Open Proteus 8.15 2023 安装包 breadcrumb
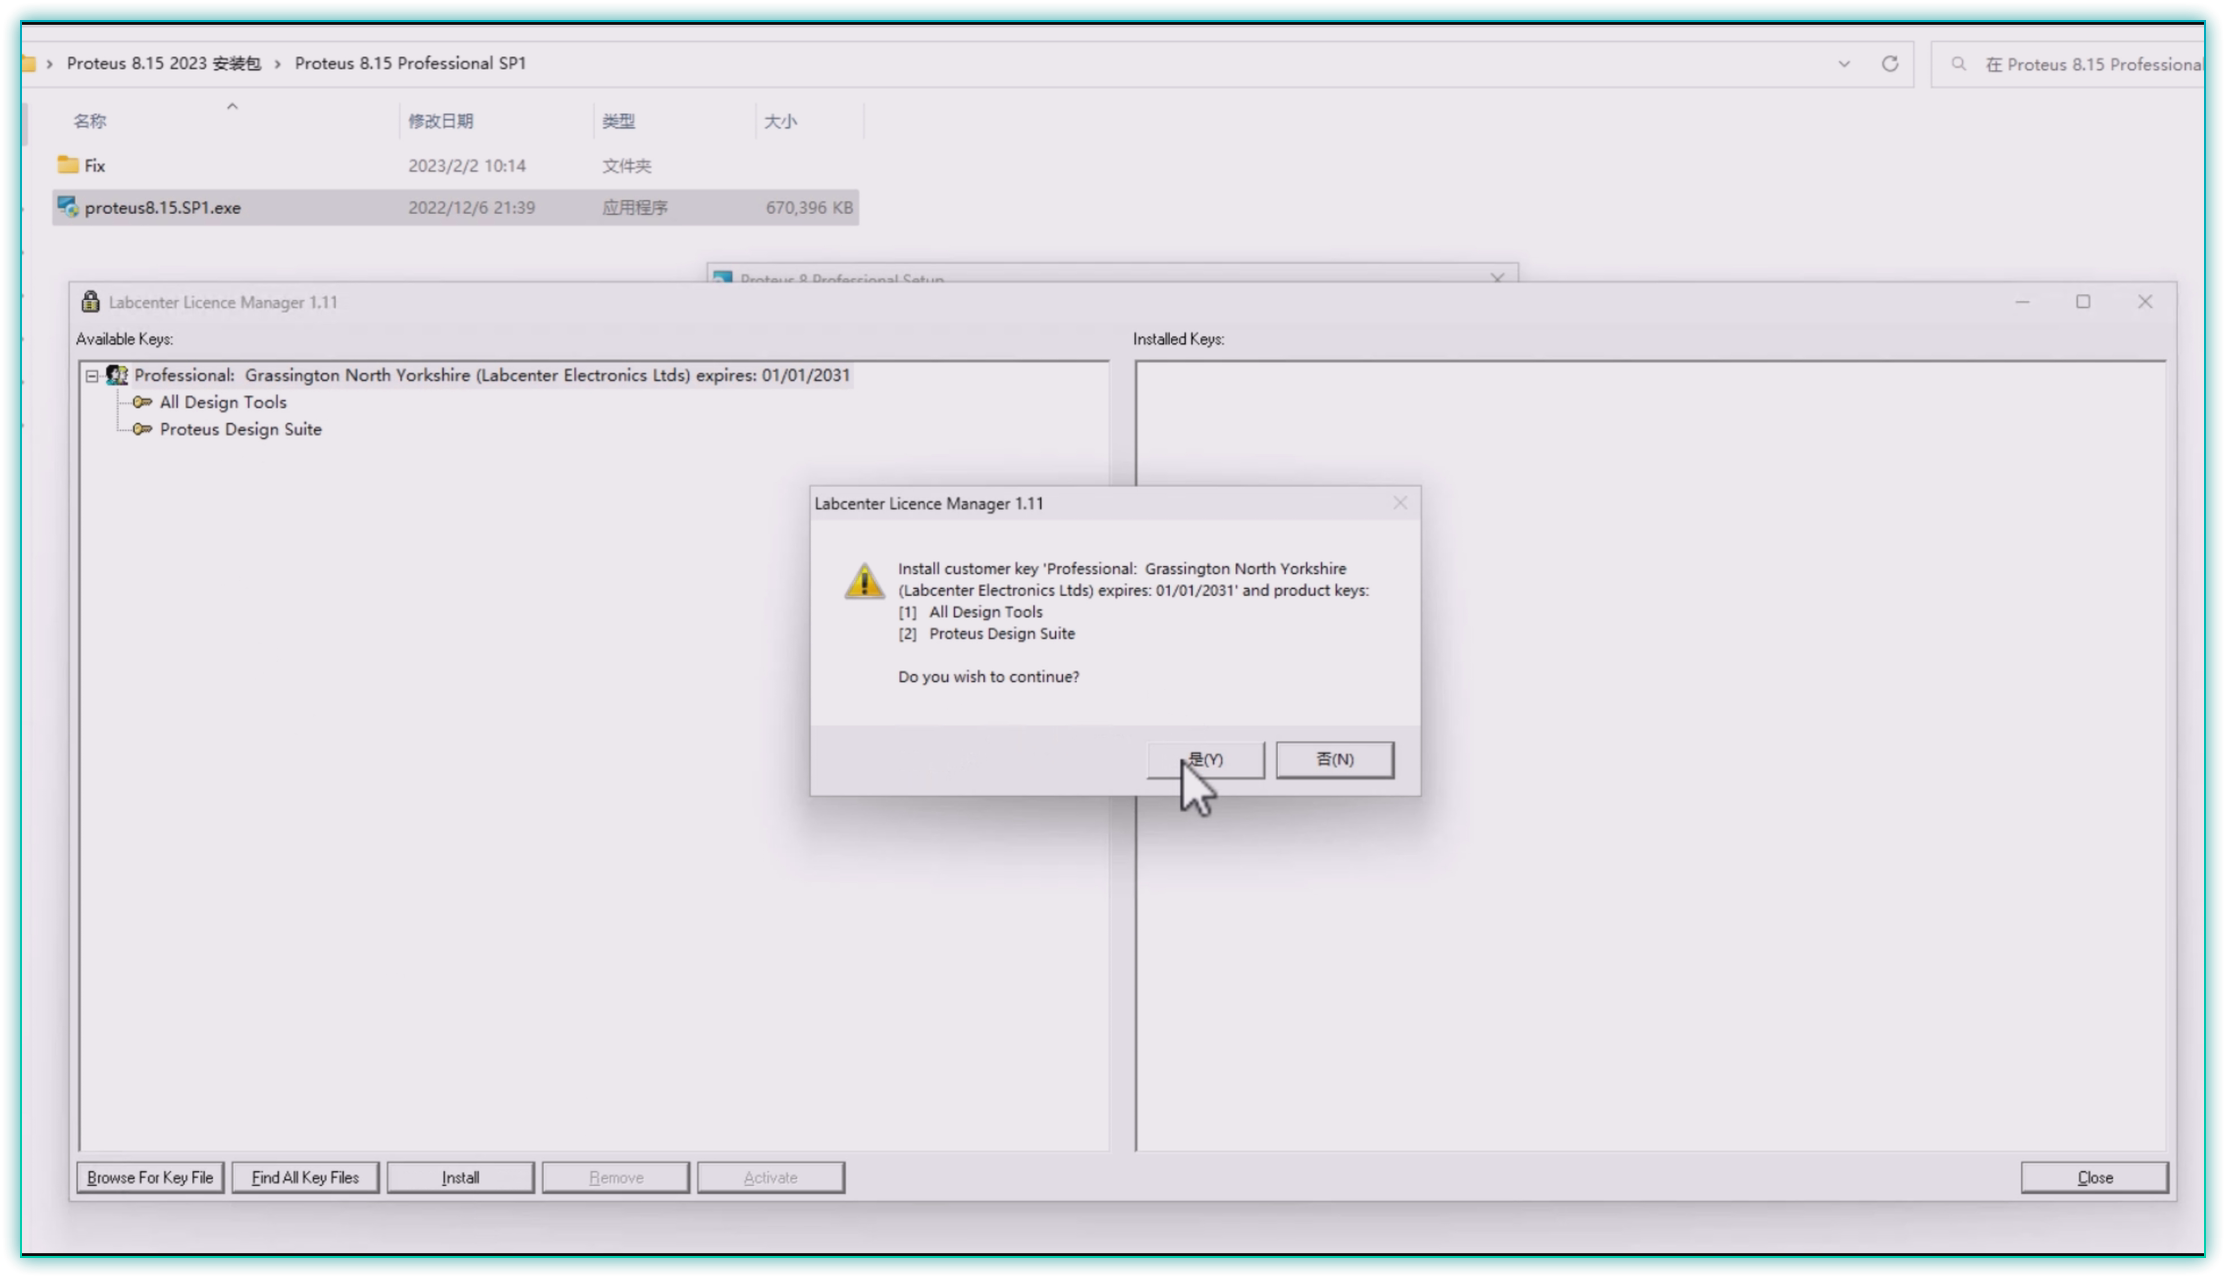Screen dimensions: 2226x1278 pyautogui.click(x=163, y=63)
